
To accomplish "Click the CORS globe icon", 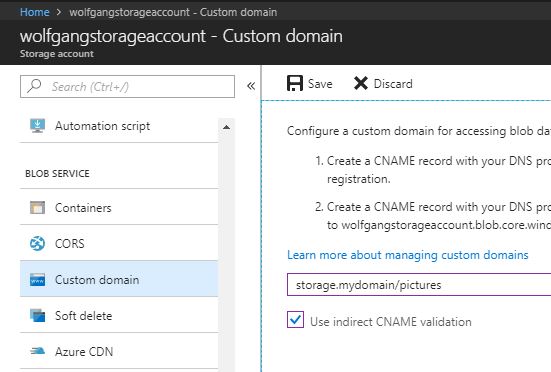I will pyautogui.click(x=37, y=243).
